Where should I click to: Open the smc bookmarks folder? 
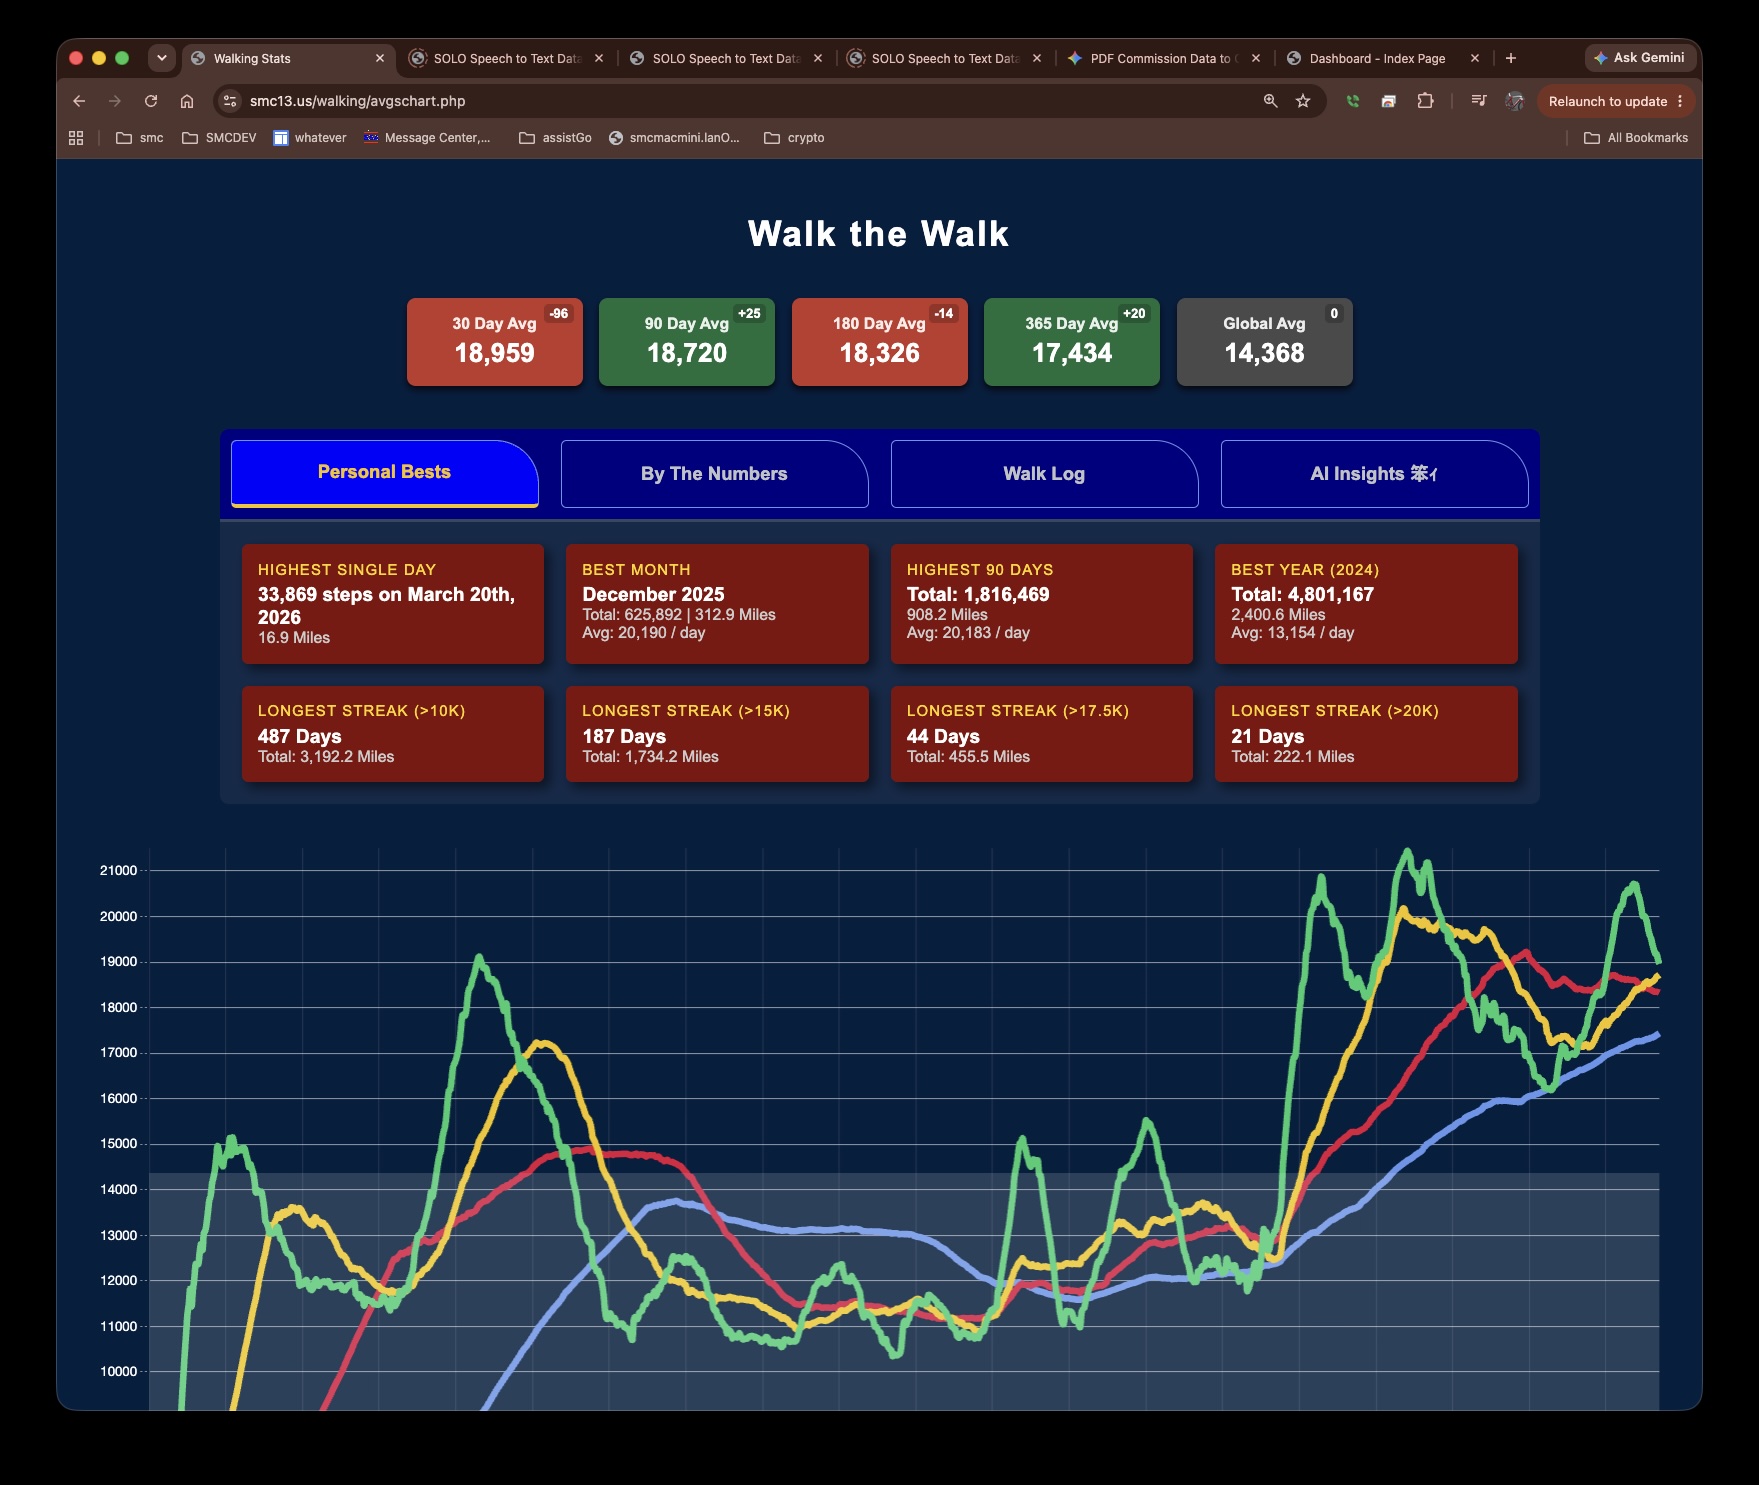click(x=140, y=138)
